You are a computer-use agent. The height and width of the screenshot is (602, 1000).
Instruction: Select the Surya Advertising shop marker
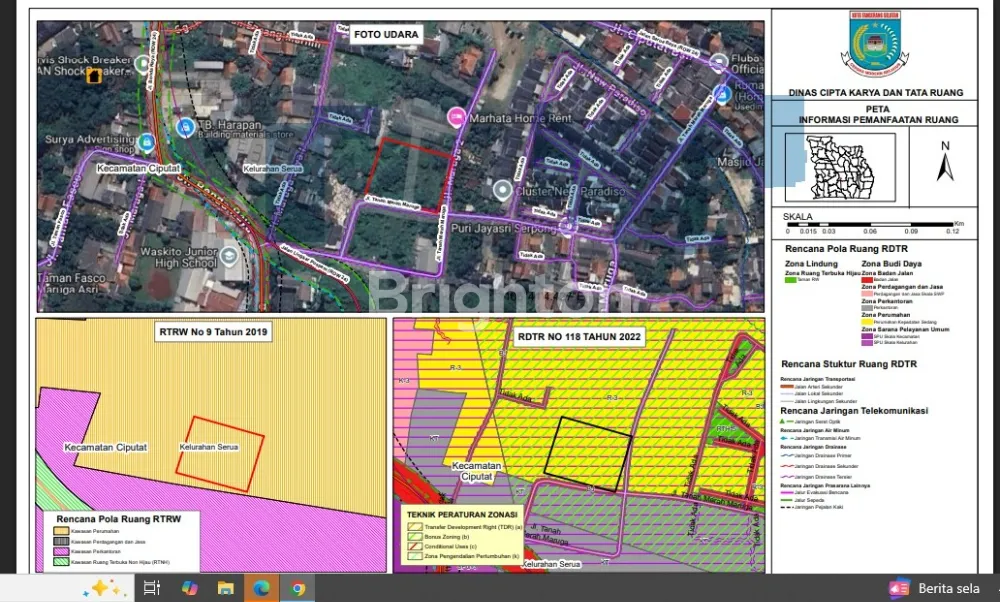tap(147, 143)
